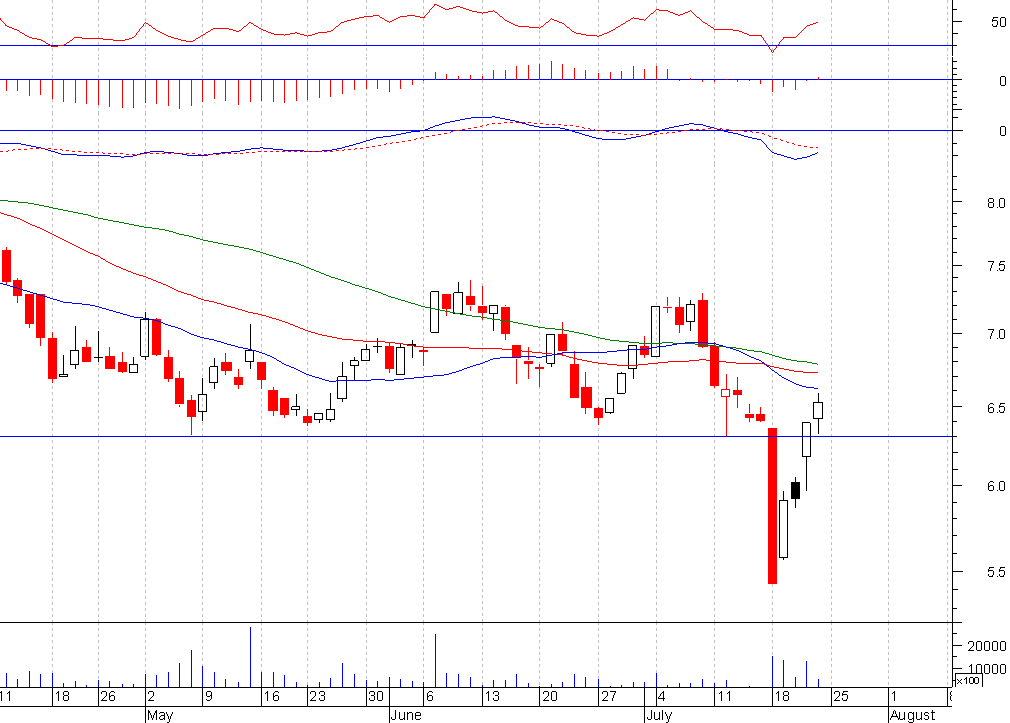The width and height of the screenshot is (1010, 723).
Task: Click the 7.5 price axis label
Action: (996, 267)
